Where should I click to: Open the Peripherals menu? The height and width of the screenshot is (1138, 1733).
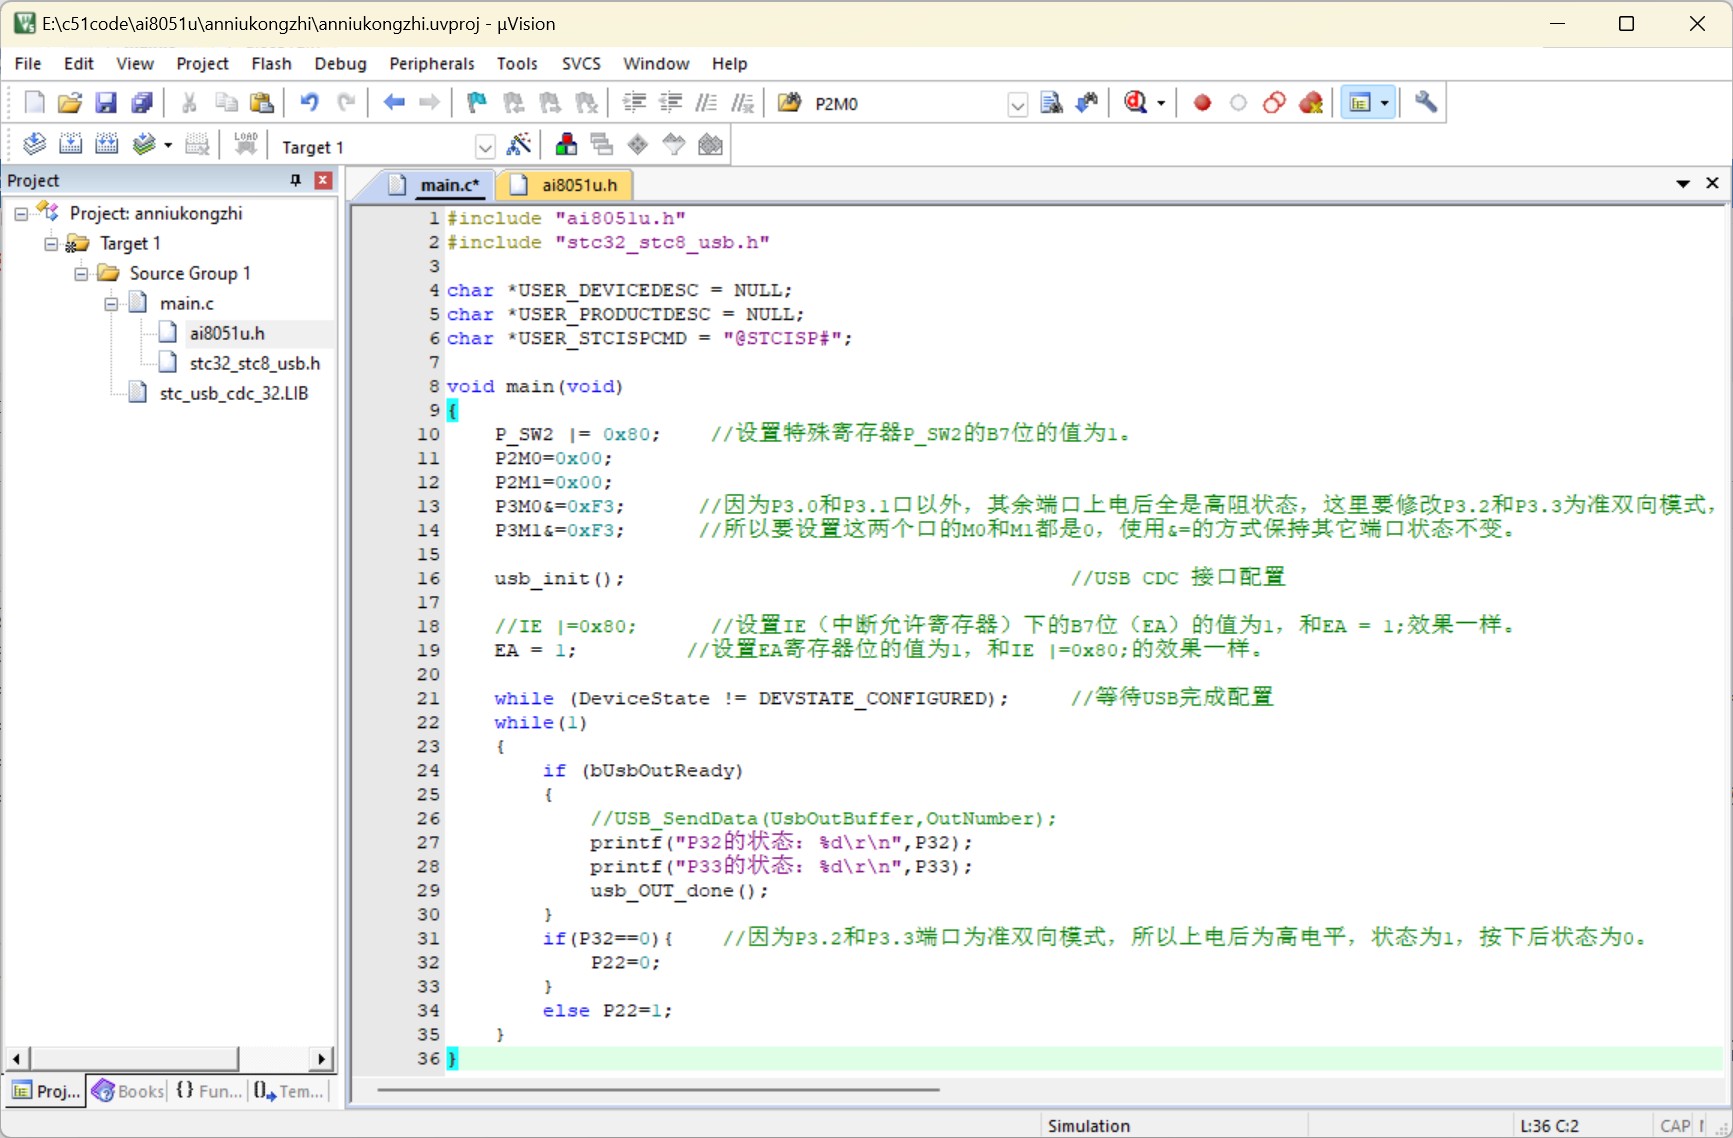coord(432,63)
